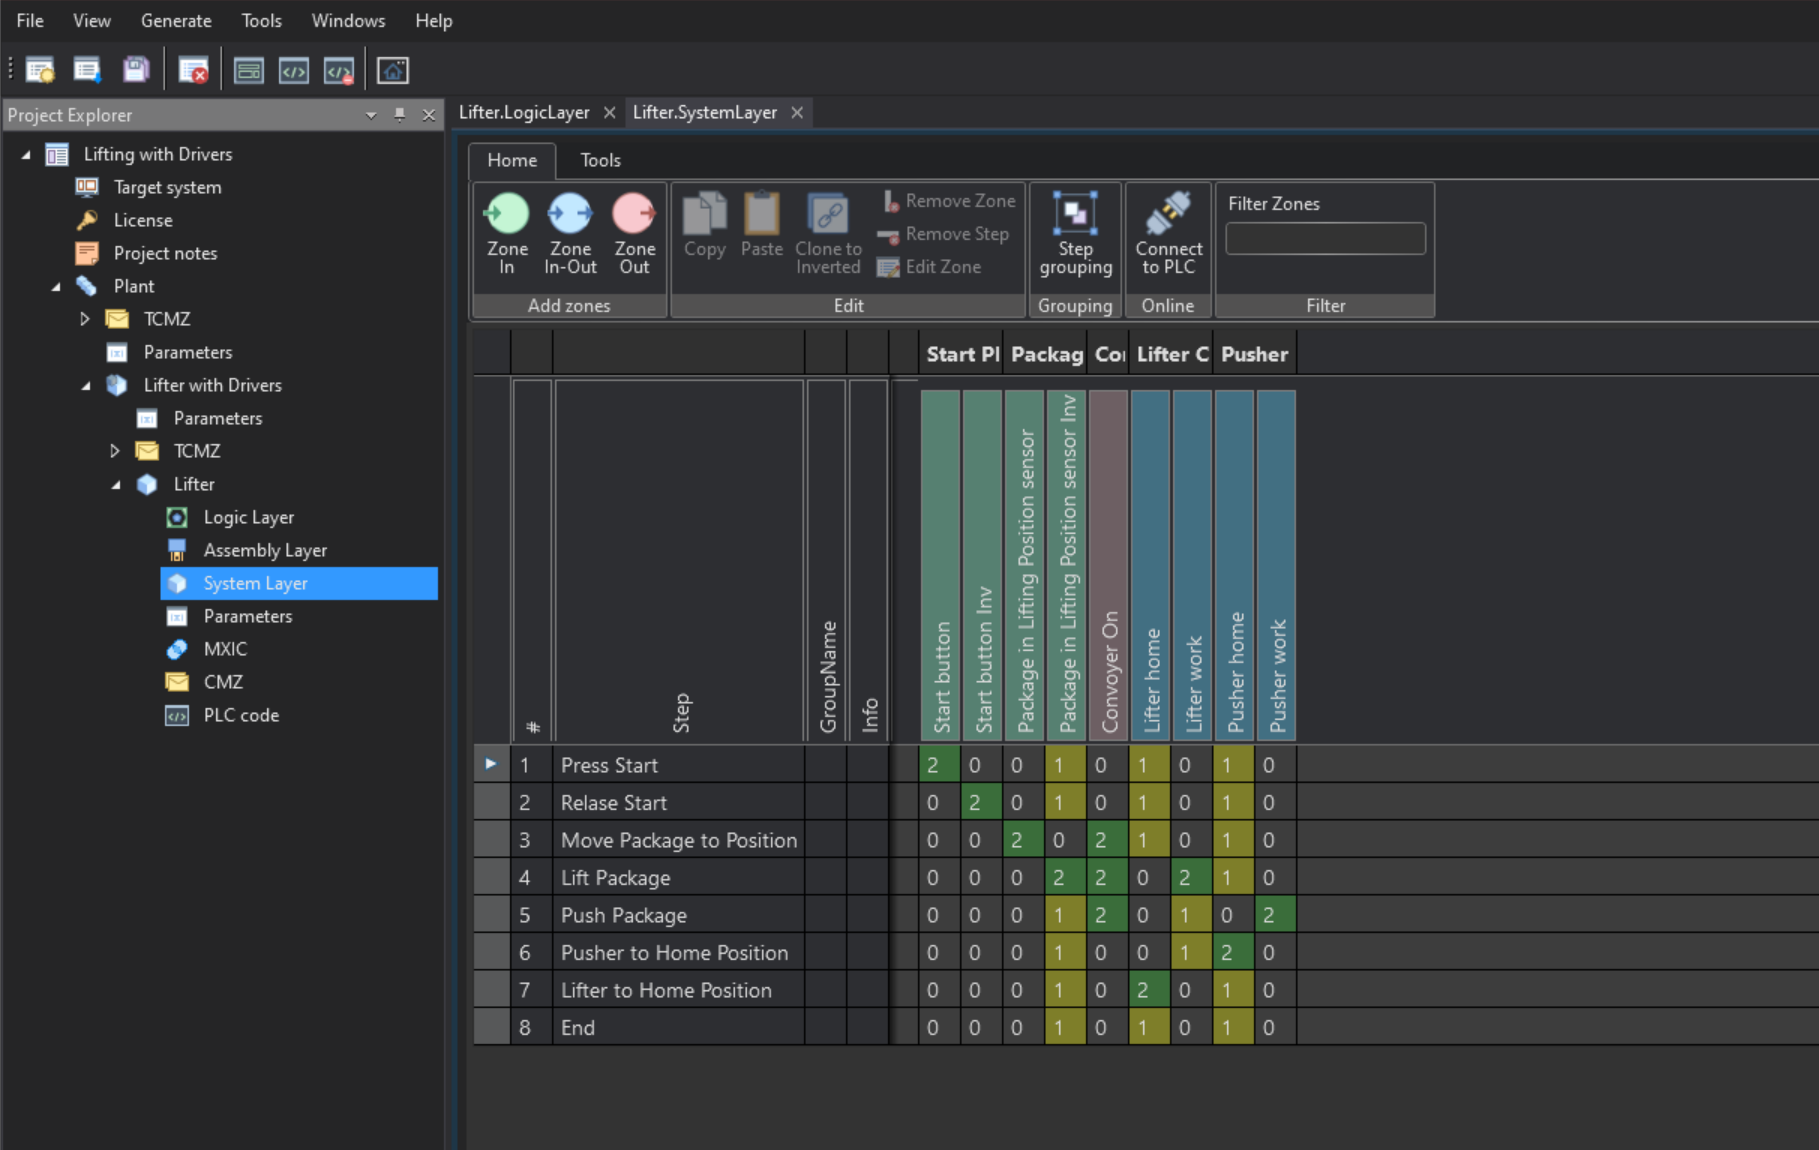The height and width of the screenshot is (1150, 1819).
Task: Open the View menu
Action: click(x=92, y=20)
